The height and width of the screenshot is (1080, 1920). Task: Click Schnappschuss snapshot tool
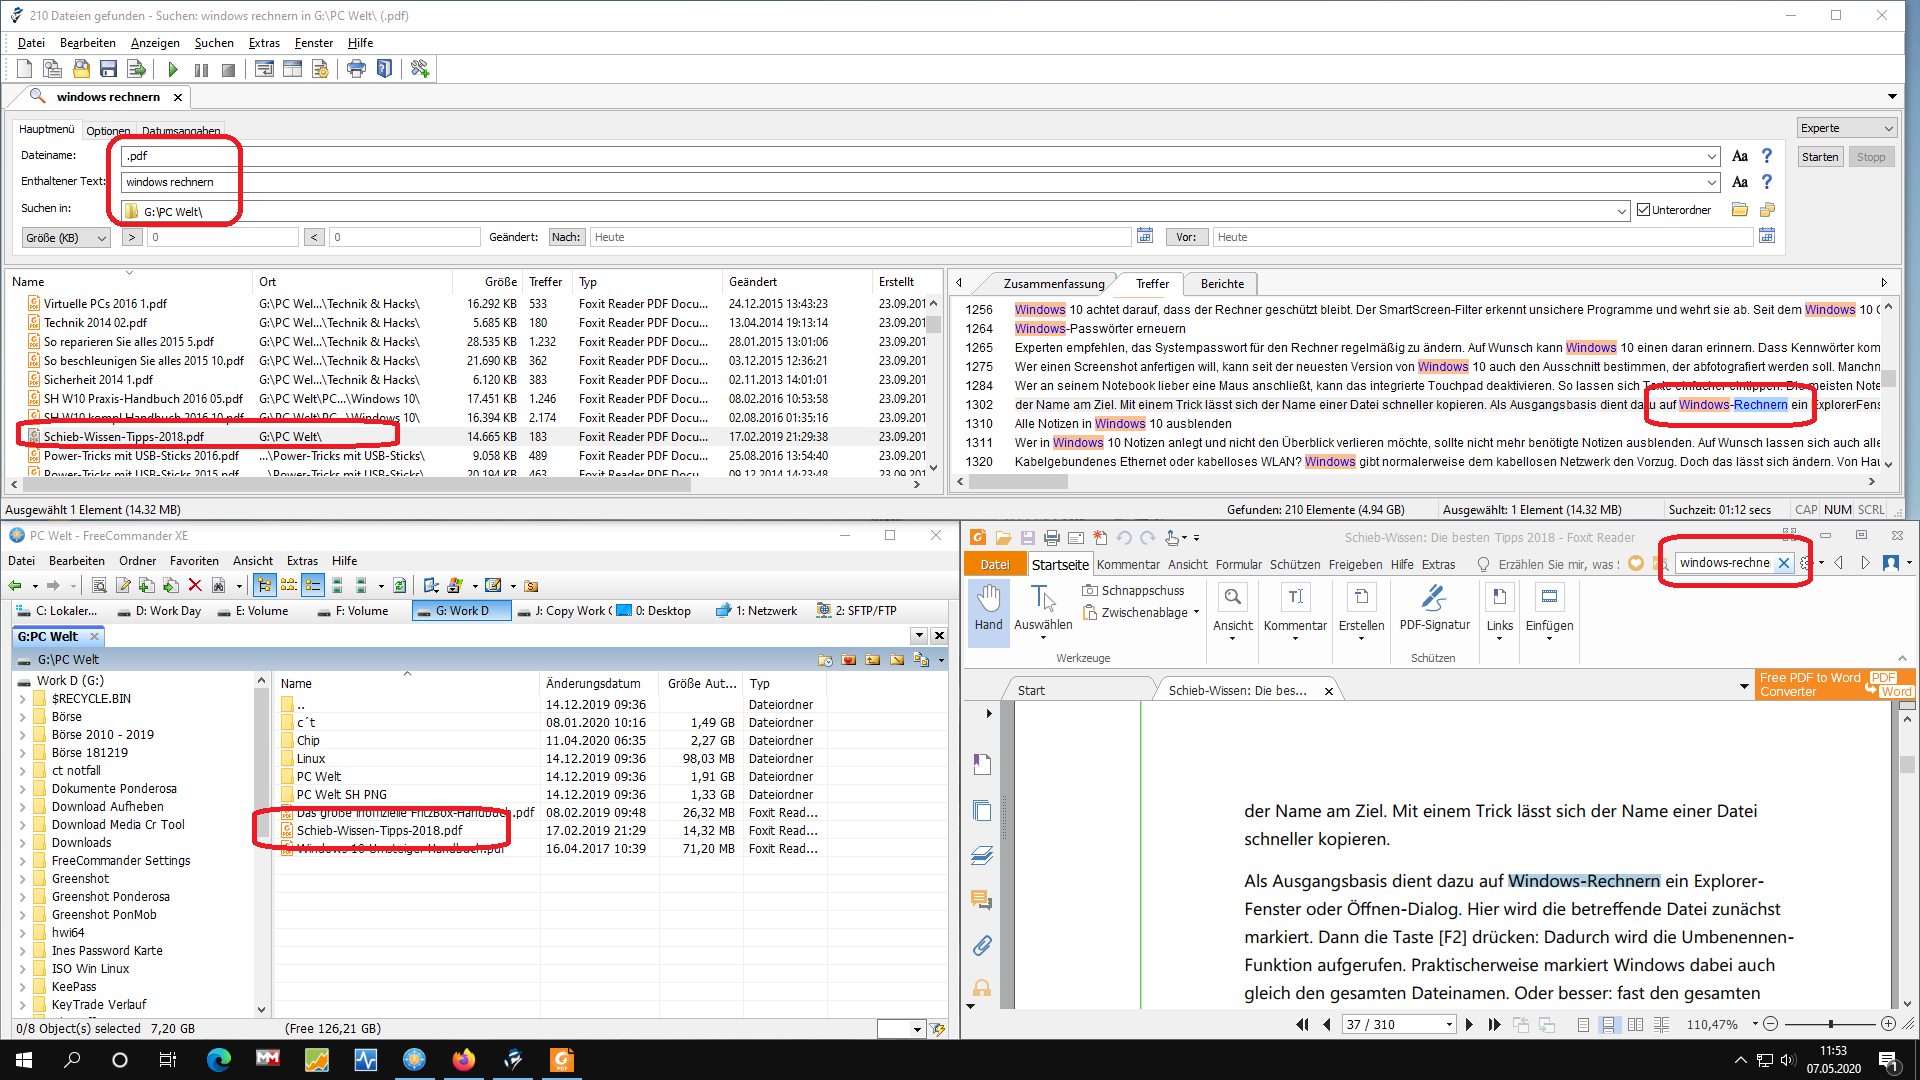pos(1133,590)
